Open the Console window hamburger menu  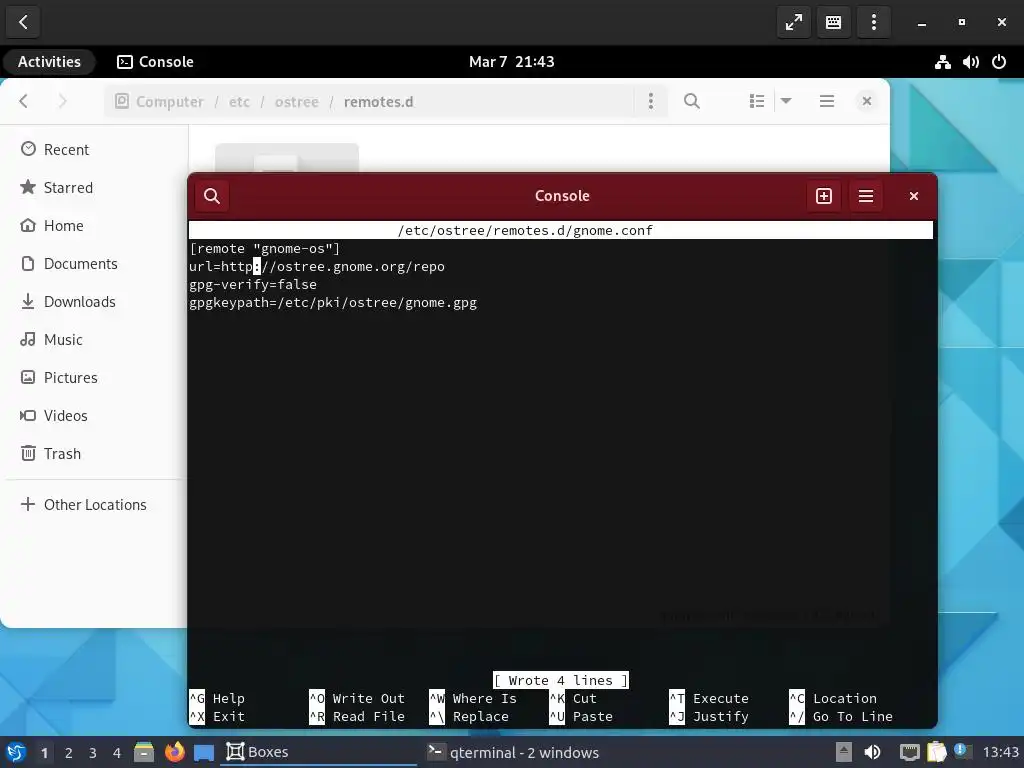click(865, 196)
